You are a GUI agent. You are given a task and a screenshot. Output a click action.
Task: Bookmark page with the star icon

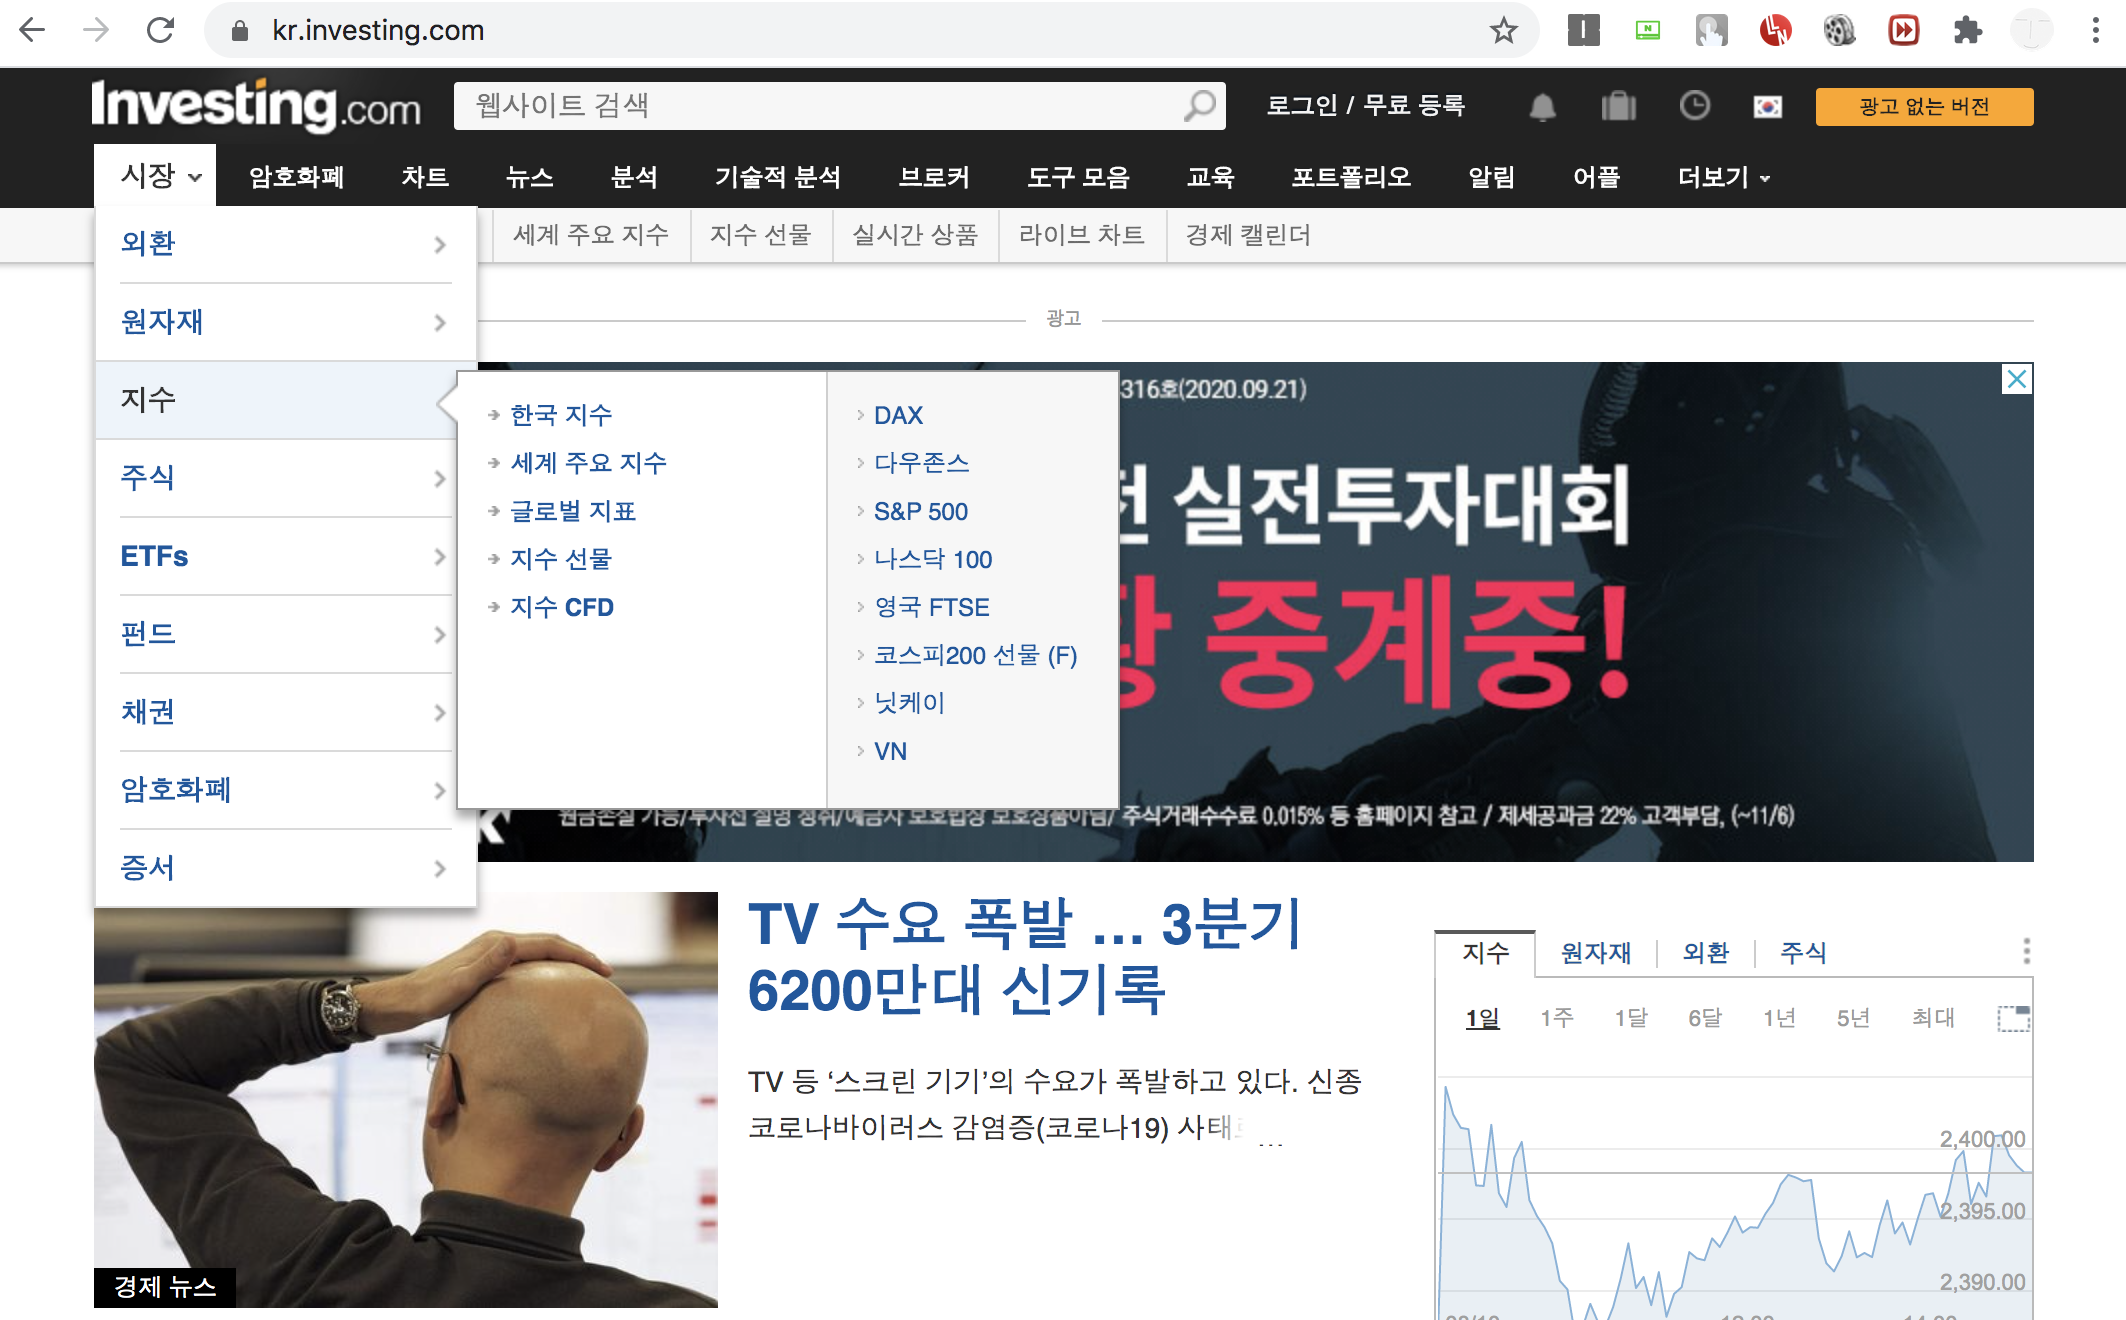1503,31
